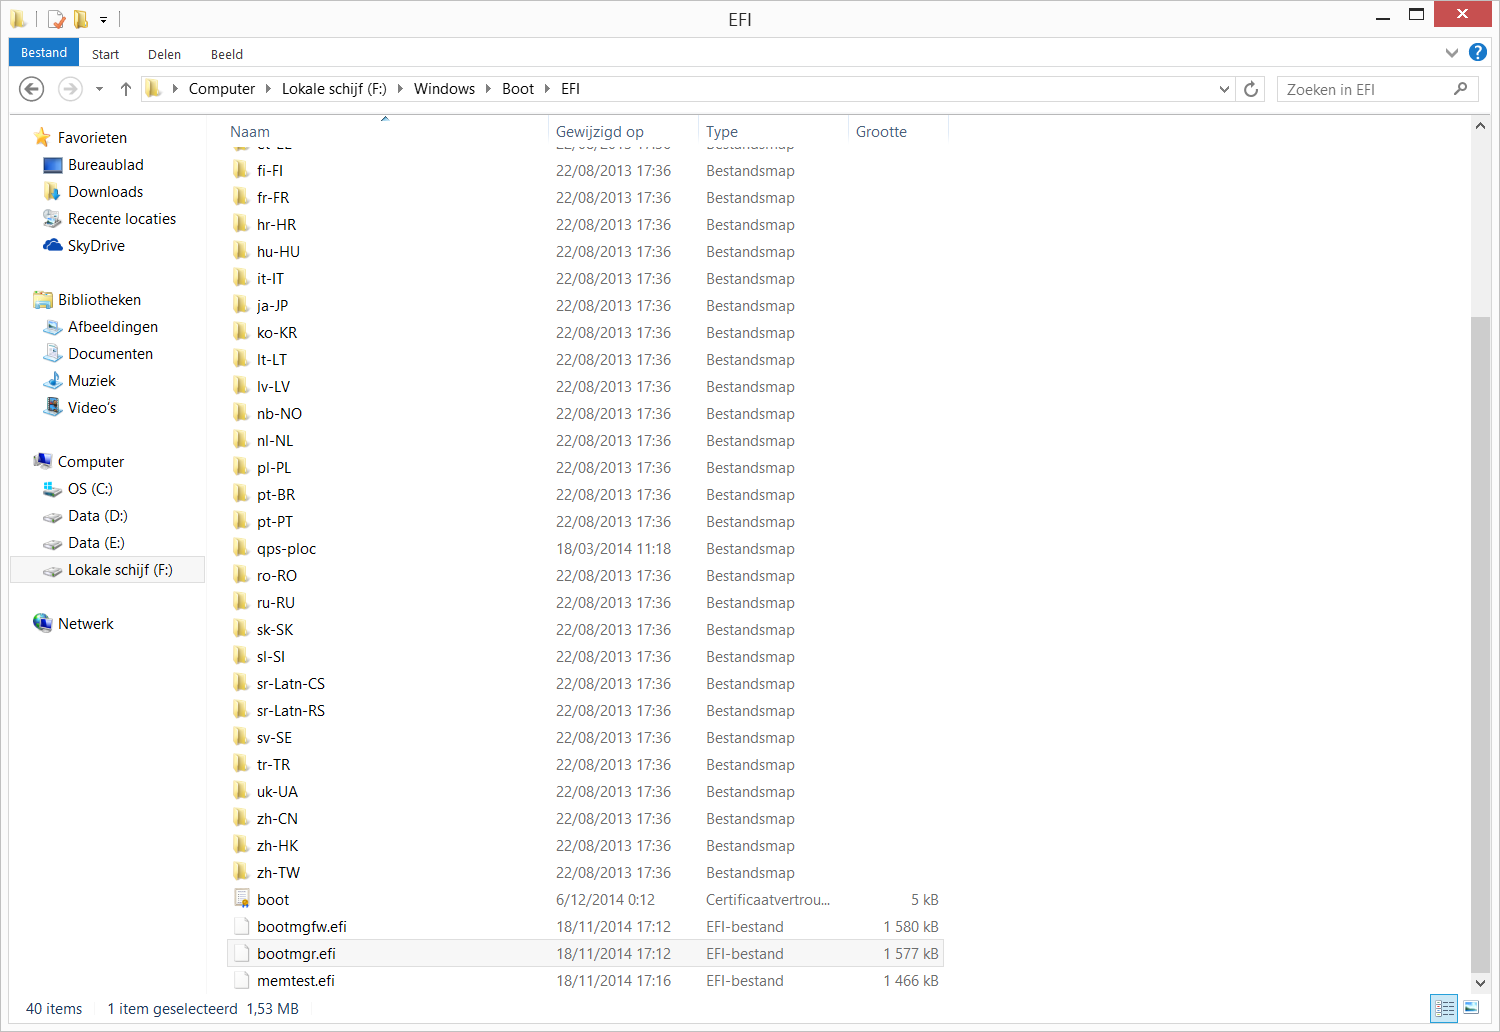Go up one folder level
Viewport: 1500px width, 1032px height.
[126, 89]
